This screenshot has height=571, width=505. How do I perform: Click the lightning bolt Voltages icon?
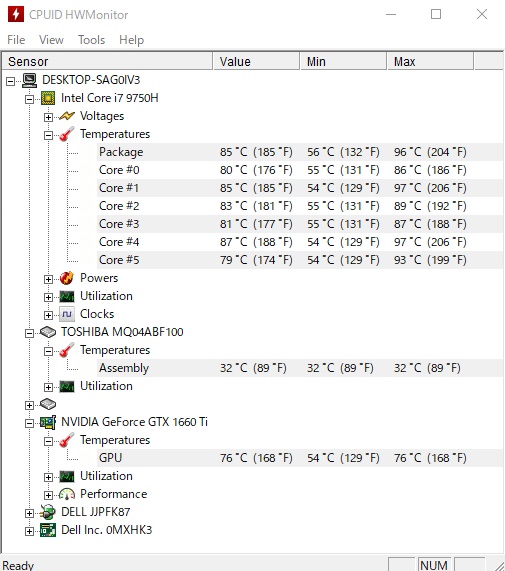point(67,116)
